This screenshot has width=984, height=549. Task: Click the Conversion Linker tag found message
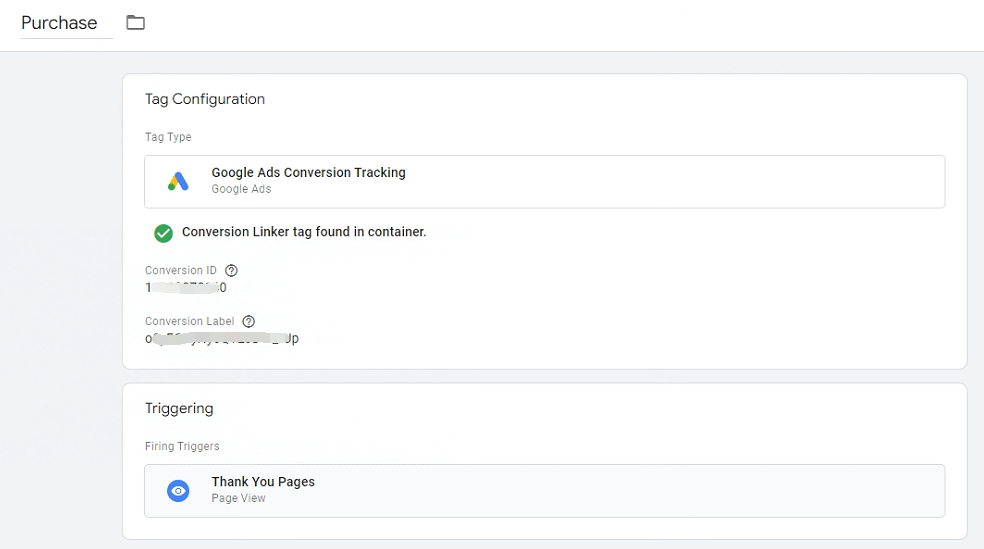(304, 232)
